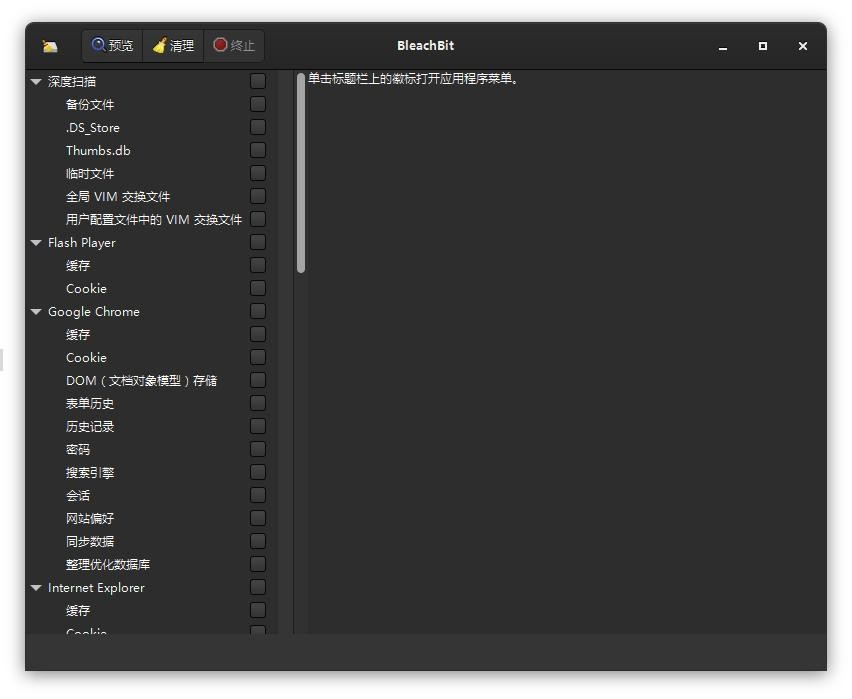
Task: Select 用户配置文件中的 VIM 交换文件 row
Action: tap(154, 220)
